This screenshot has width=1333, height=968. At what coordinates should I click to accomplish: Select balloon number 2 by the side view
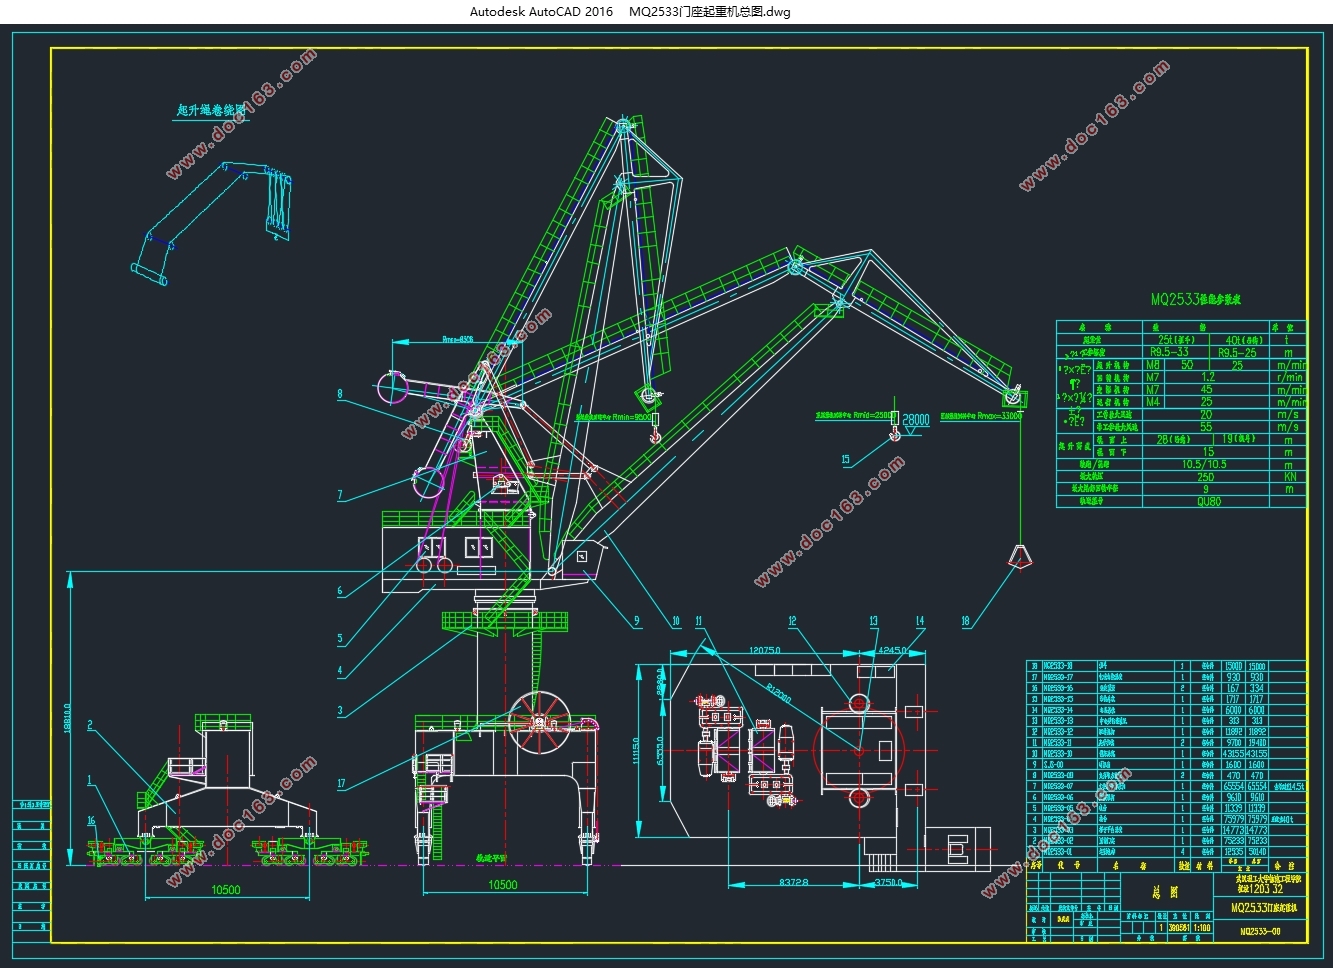point(90,725)
